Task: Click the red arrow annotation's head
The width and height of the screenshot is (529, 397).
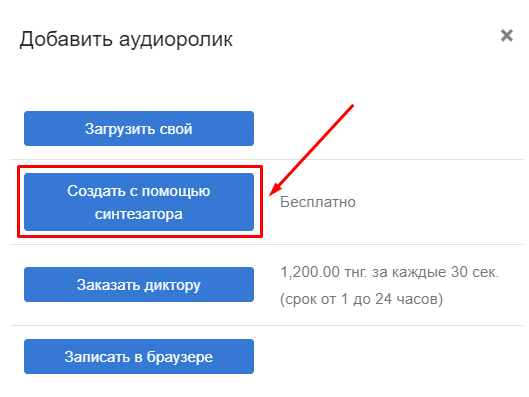Action: [x=274, y=191]
